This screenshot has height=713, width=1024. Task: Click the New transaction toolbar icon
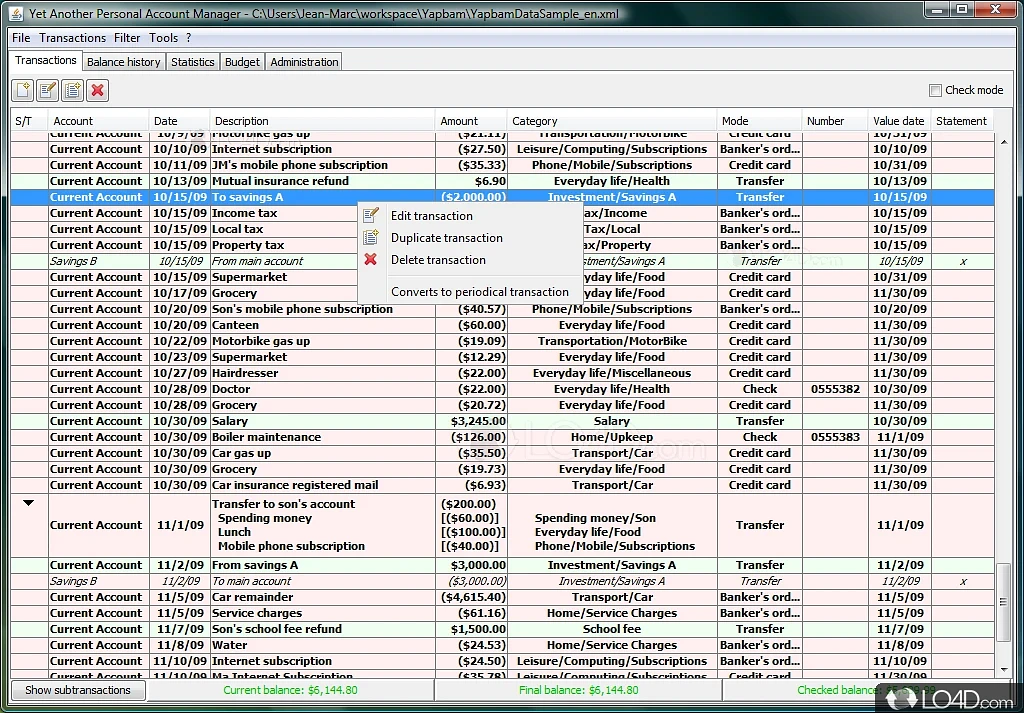[22, 91]
